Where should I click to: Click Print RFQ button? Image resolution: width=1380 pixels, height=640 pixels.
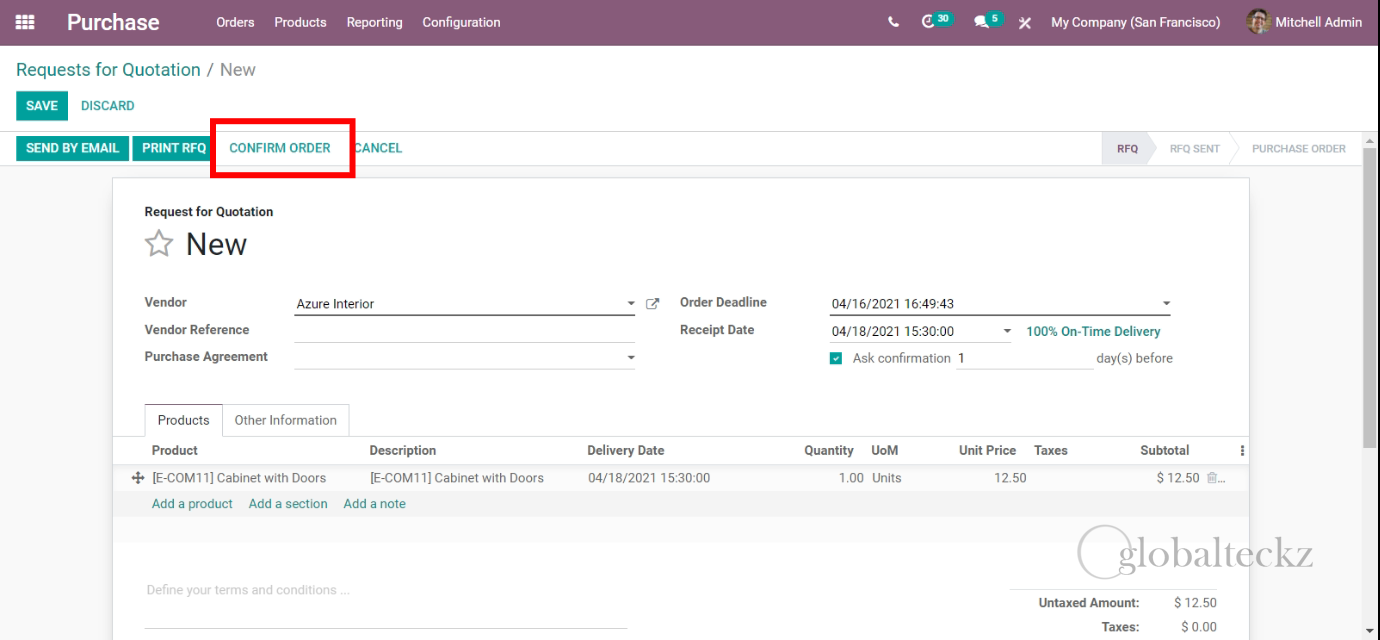pyautogui.click(x=173, y=148)
